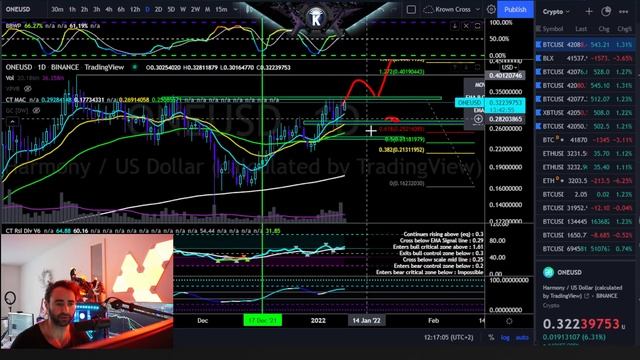
Task: Open the USD currency dropdown
Action: pos(509,67)
